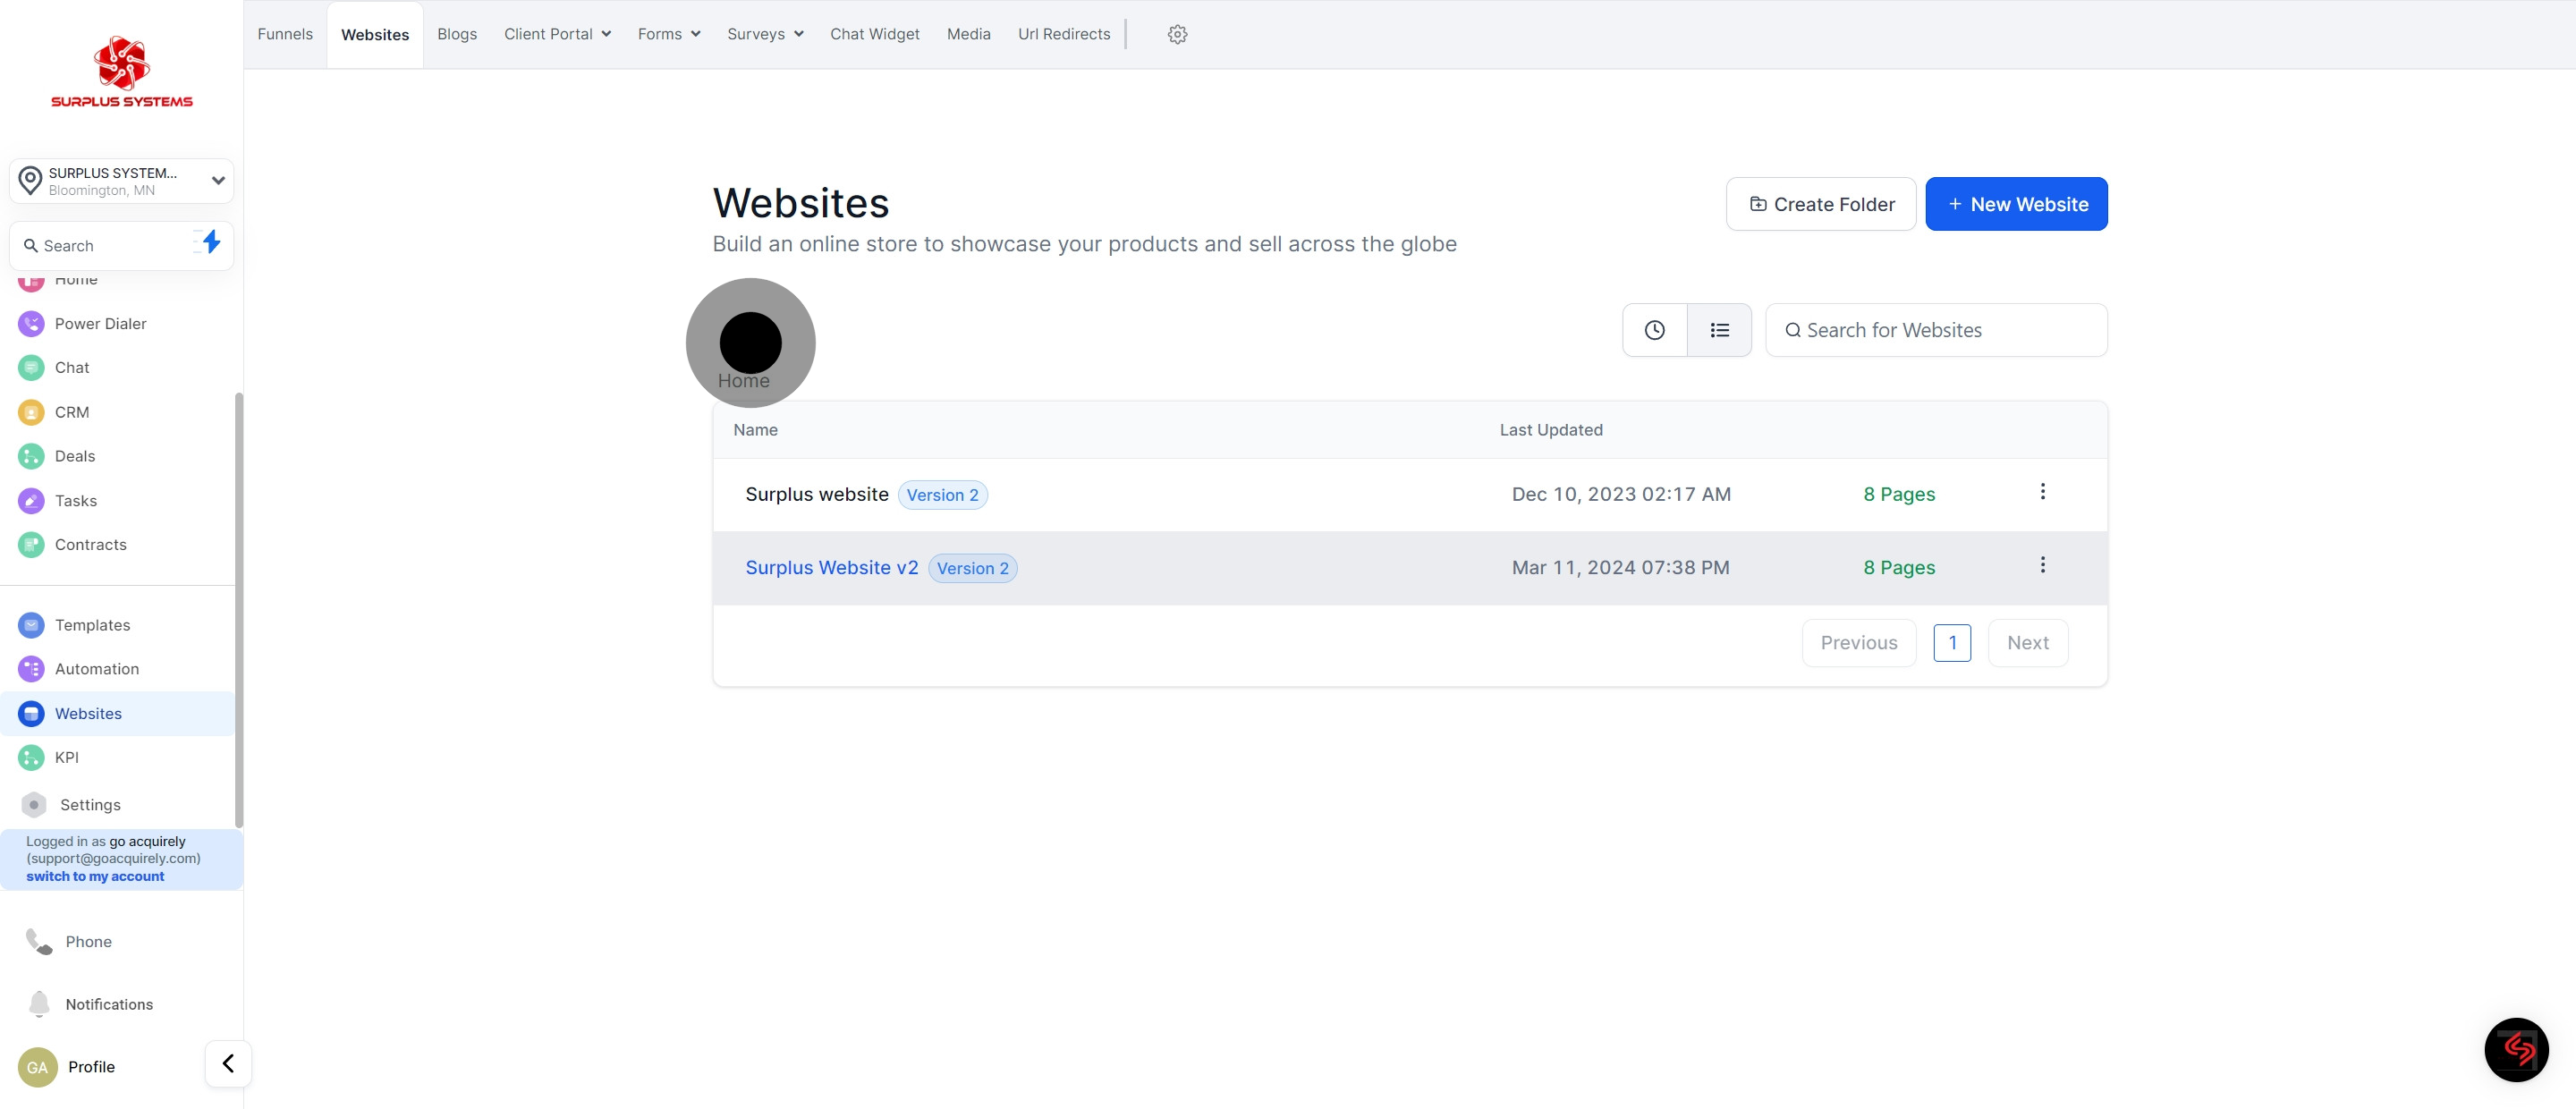
Task: Click the New Website button
Action: click(2016, 203)
